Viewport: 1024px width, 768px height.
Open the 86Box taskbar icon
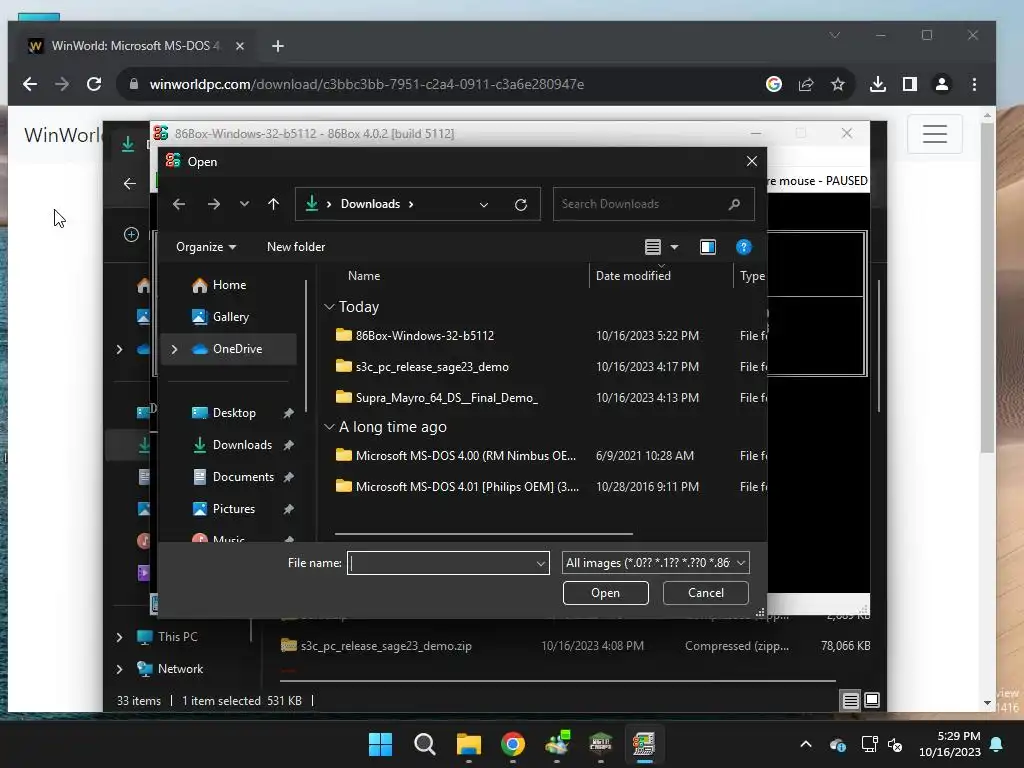tap(644, 744)
